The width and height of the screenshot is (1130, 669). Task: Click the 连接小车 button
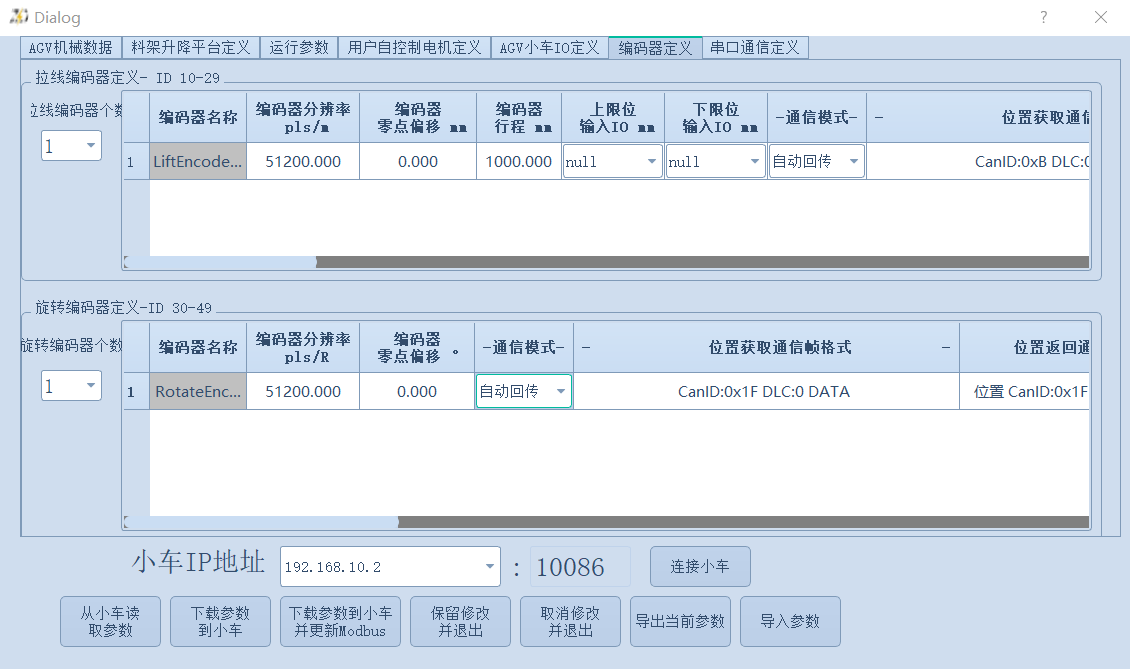click(x=700, y=566)
